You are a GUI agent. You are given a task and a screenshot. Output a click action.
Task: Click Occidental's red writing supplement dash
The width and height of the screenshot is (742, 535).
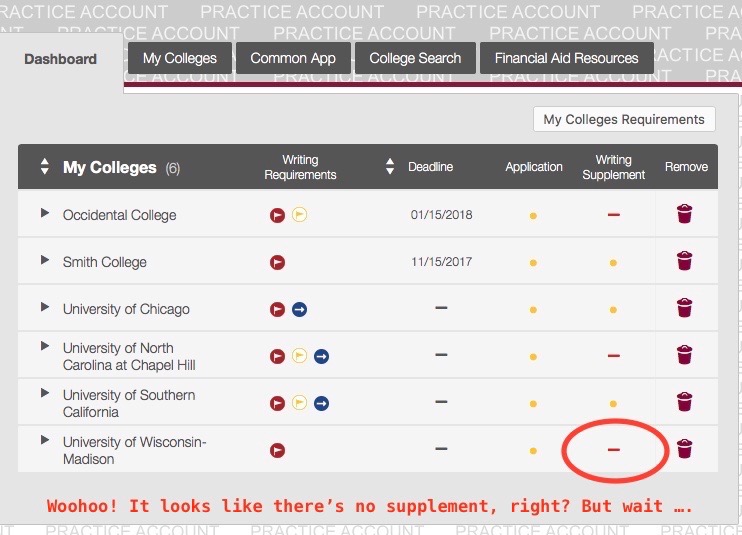pyautogui.click(x=614, y=215)
